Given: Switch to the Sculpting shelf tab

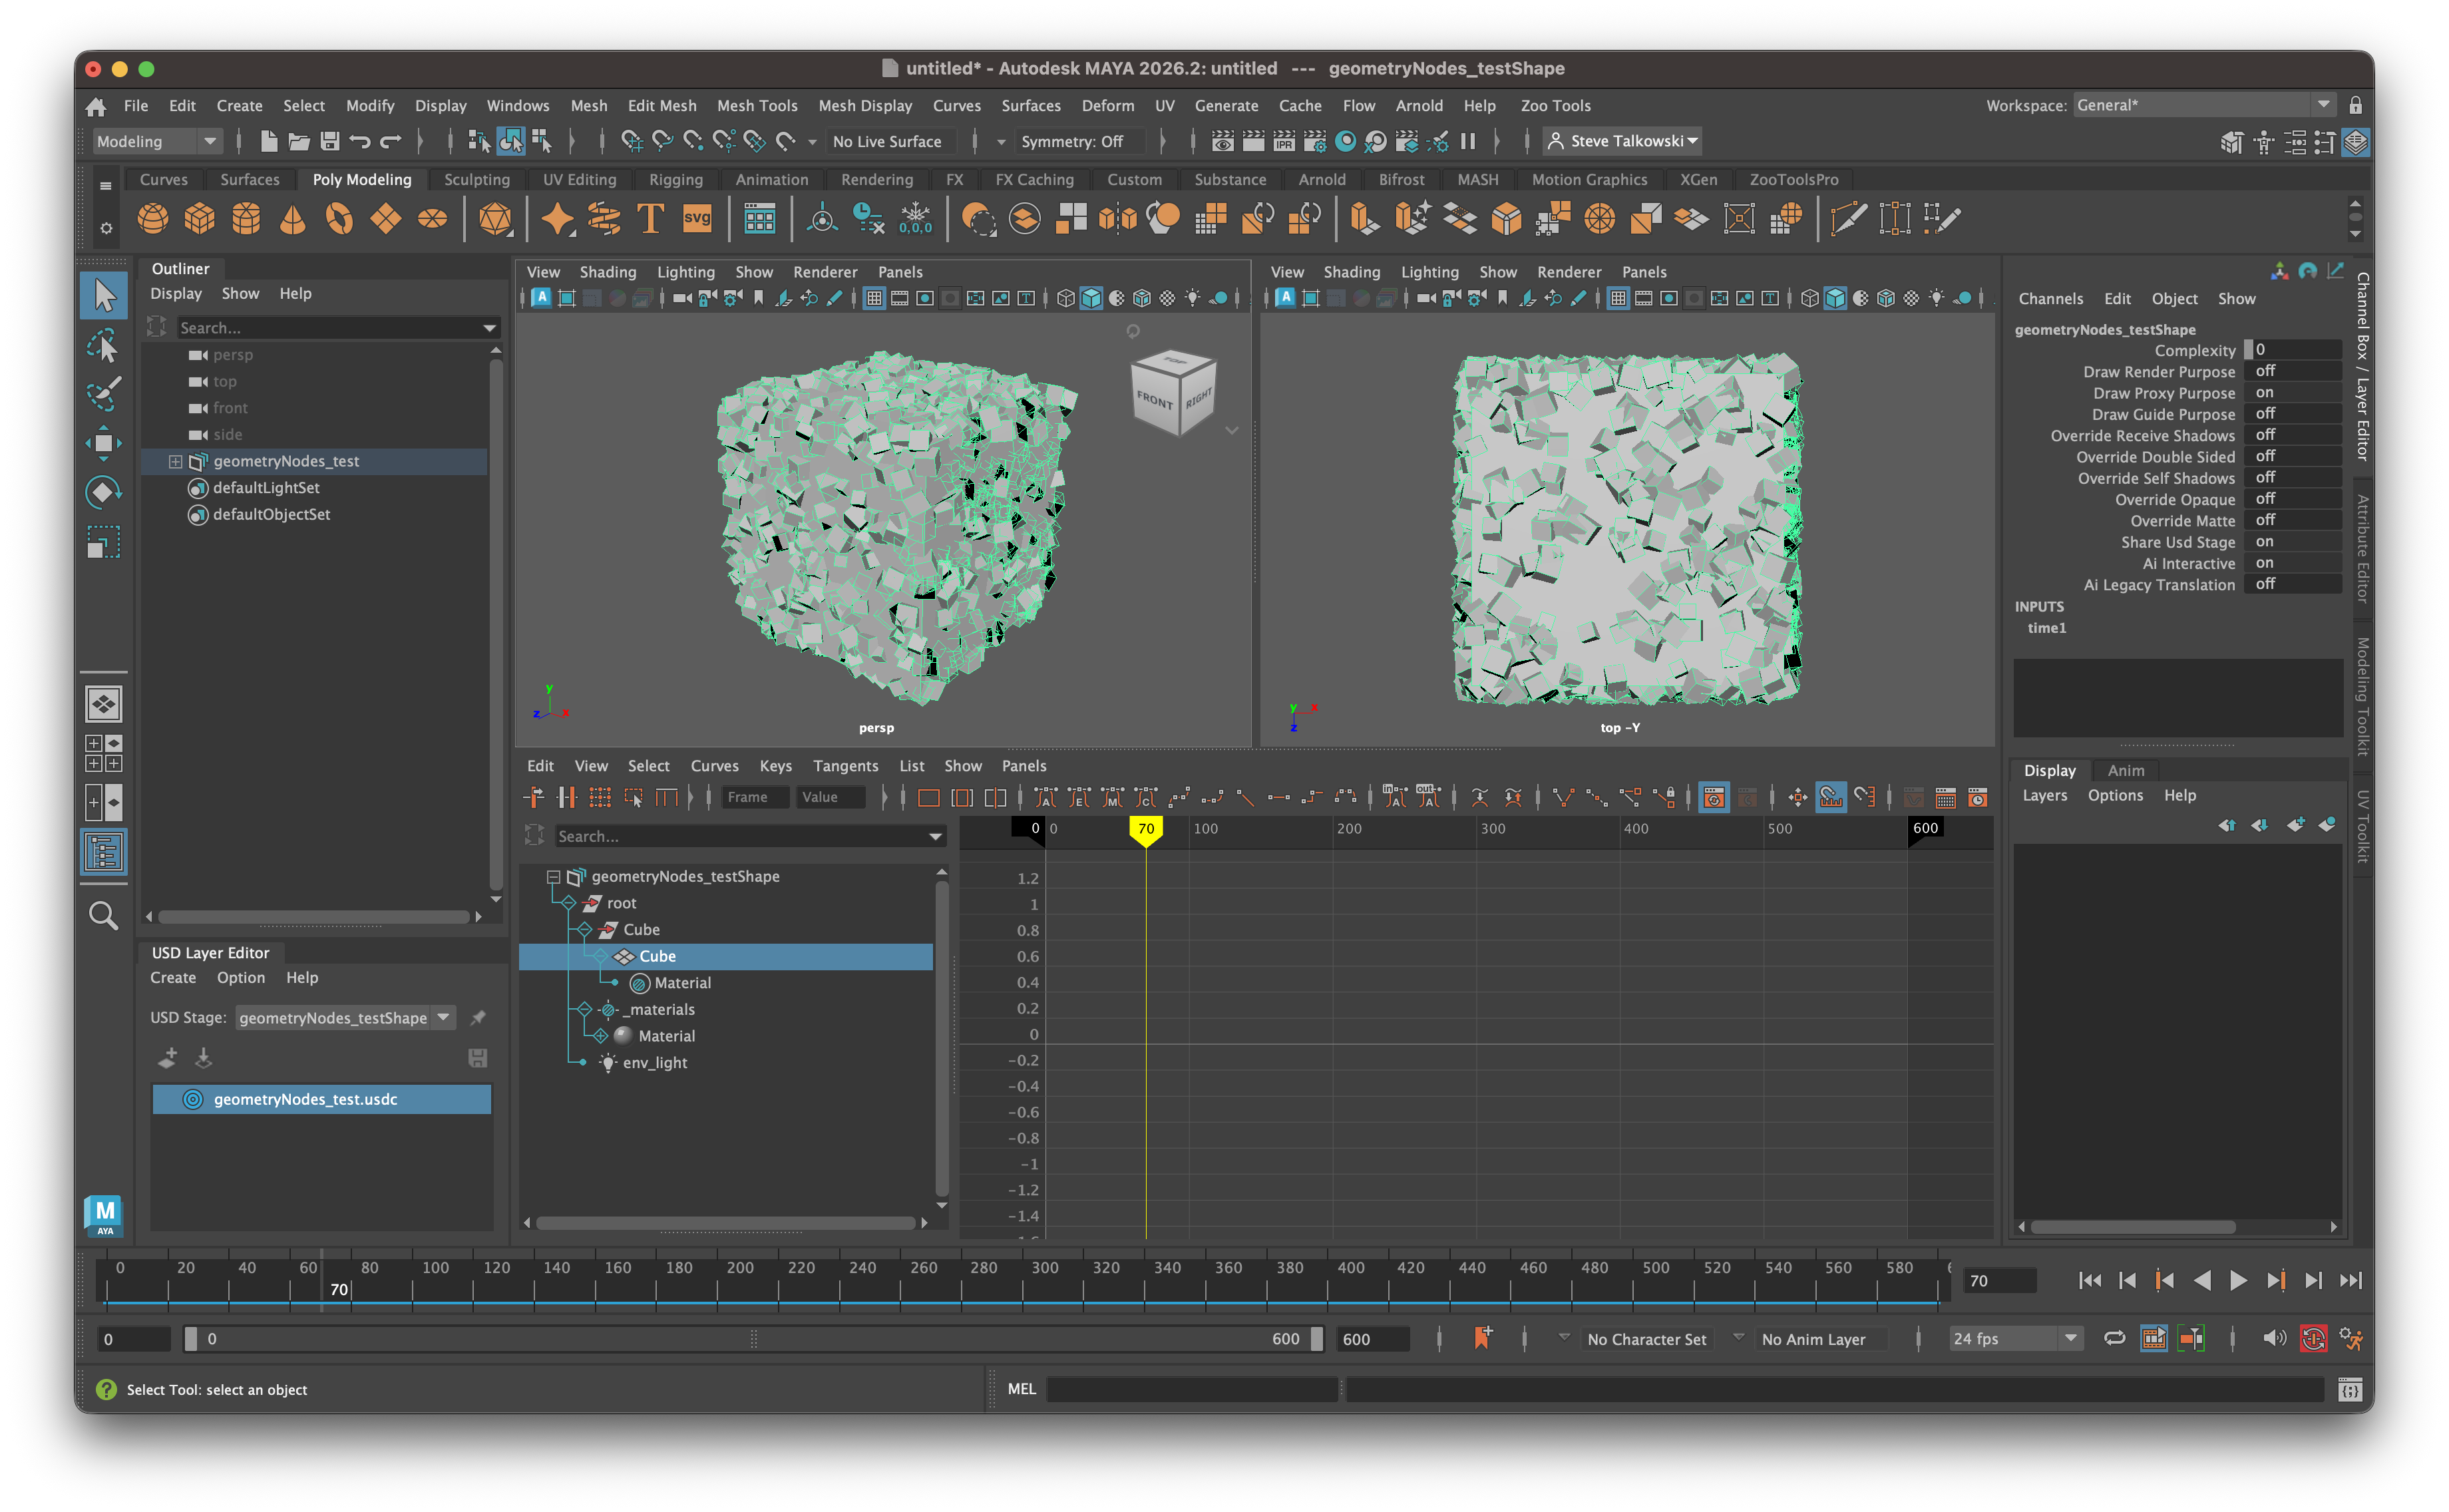Looking at the screenshot, I should pyautogui.click(x=476, y=180).
